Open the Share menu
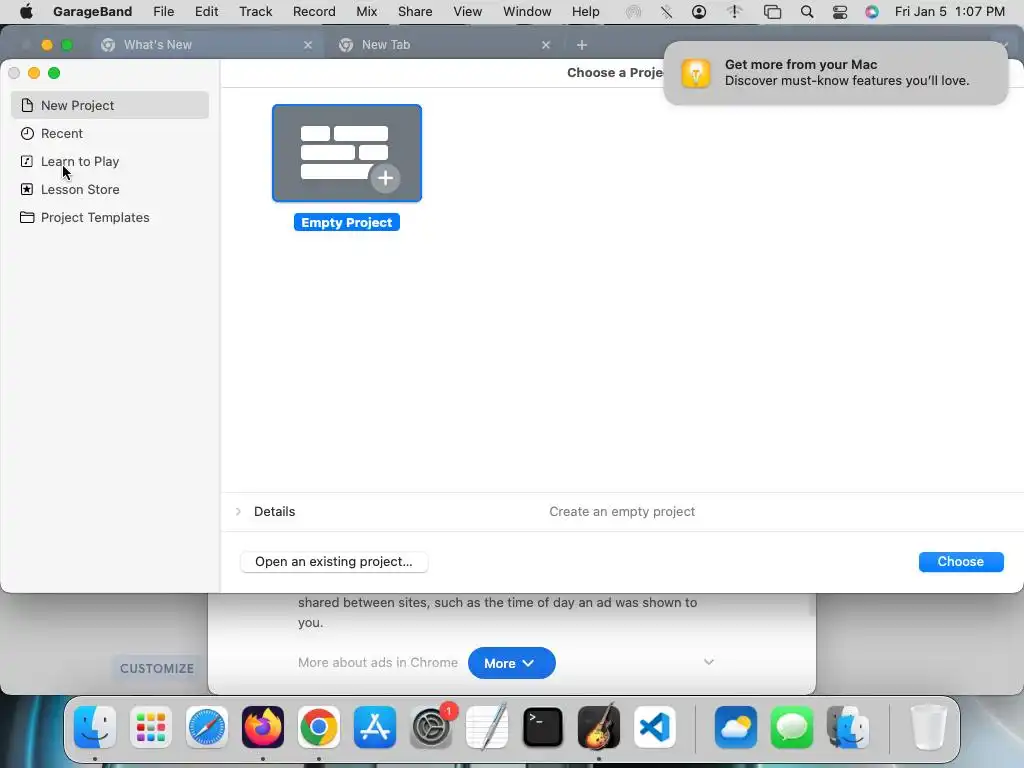Viewport: 1024px width, 768px height. 415,11
